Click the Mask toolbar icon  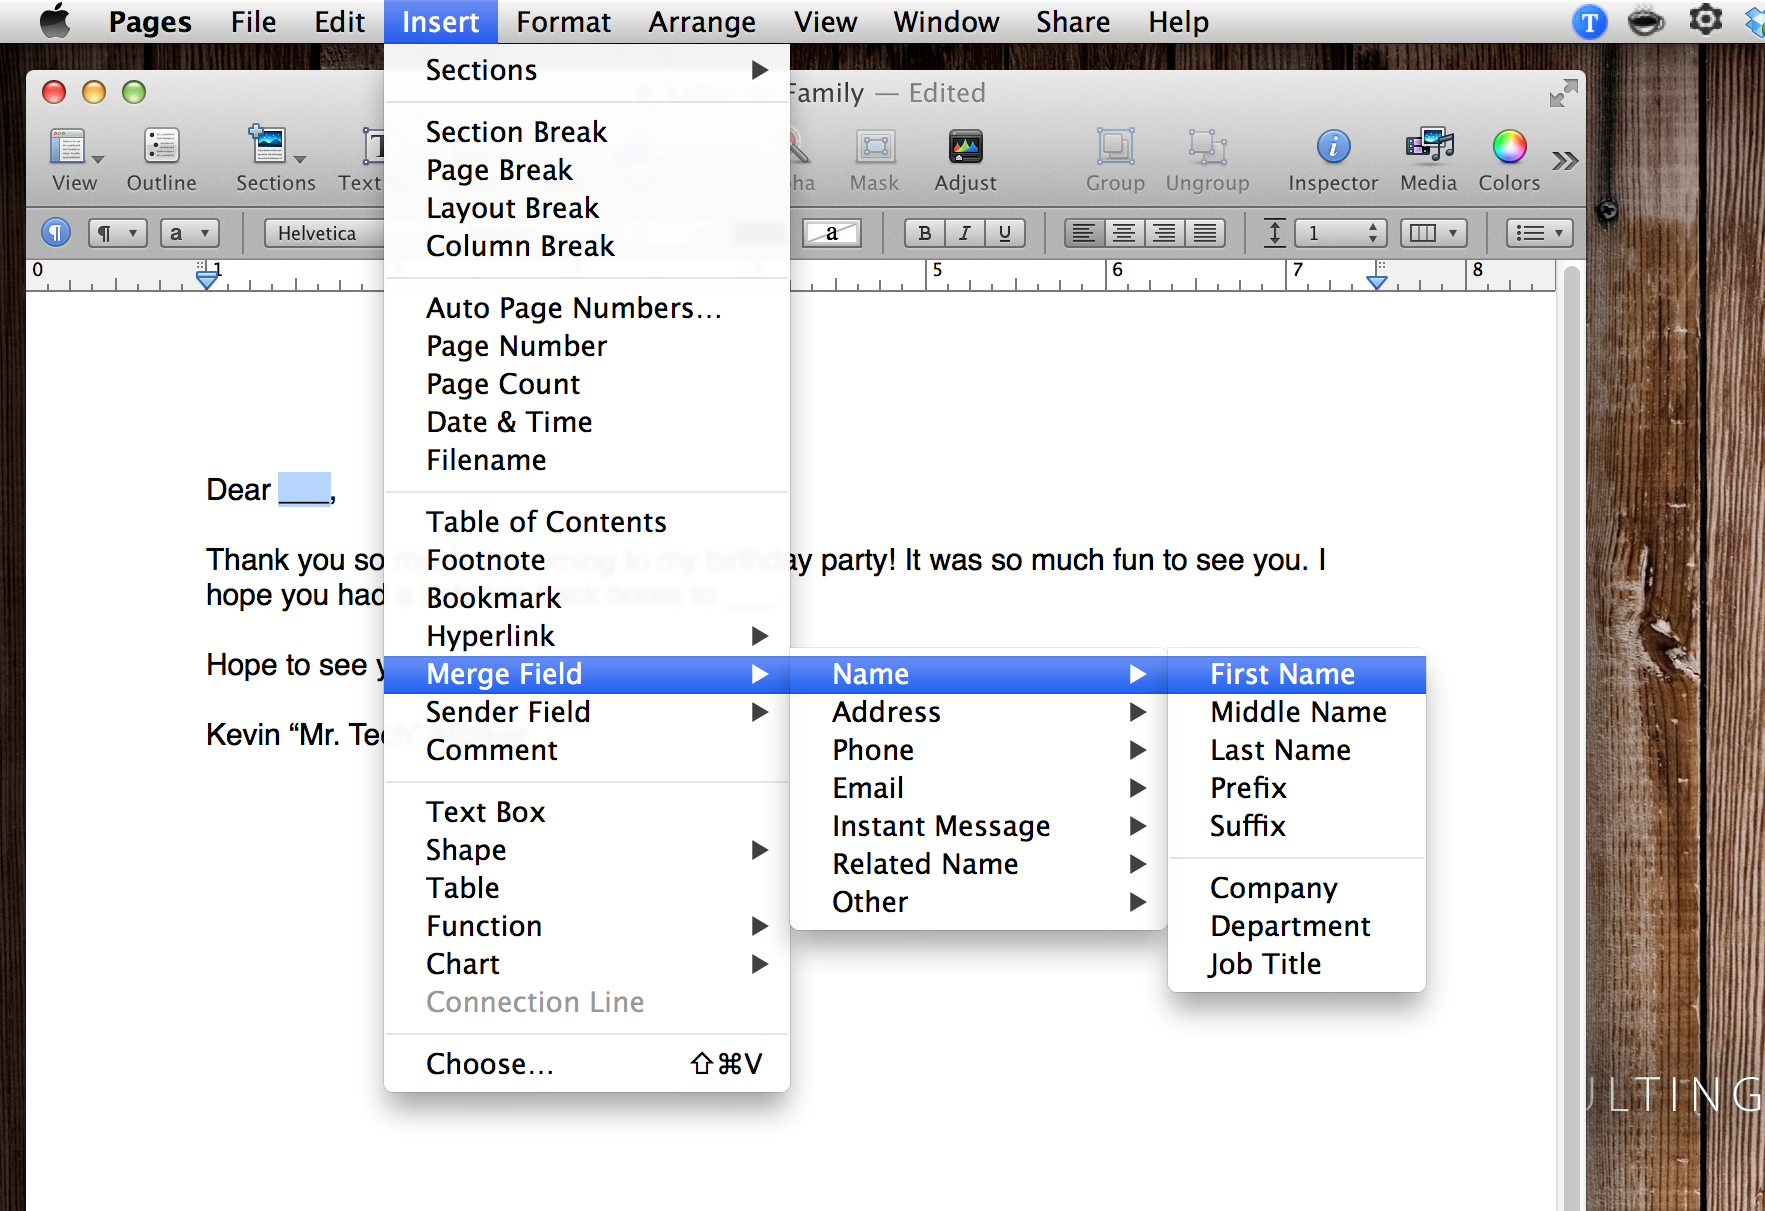click(875, 158)
